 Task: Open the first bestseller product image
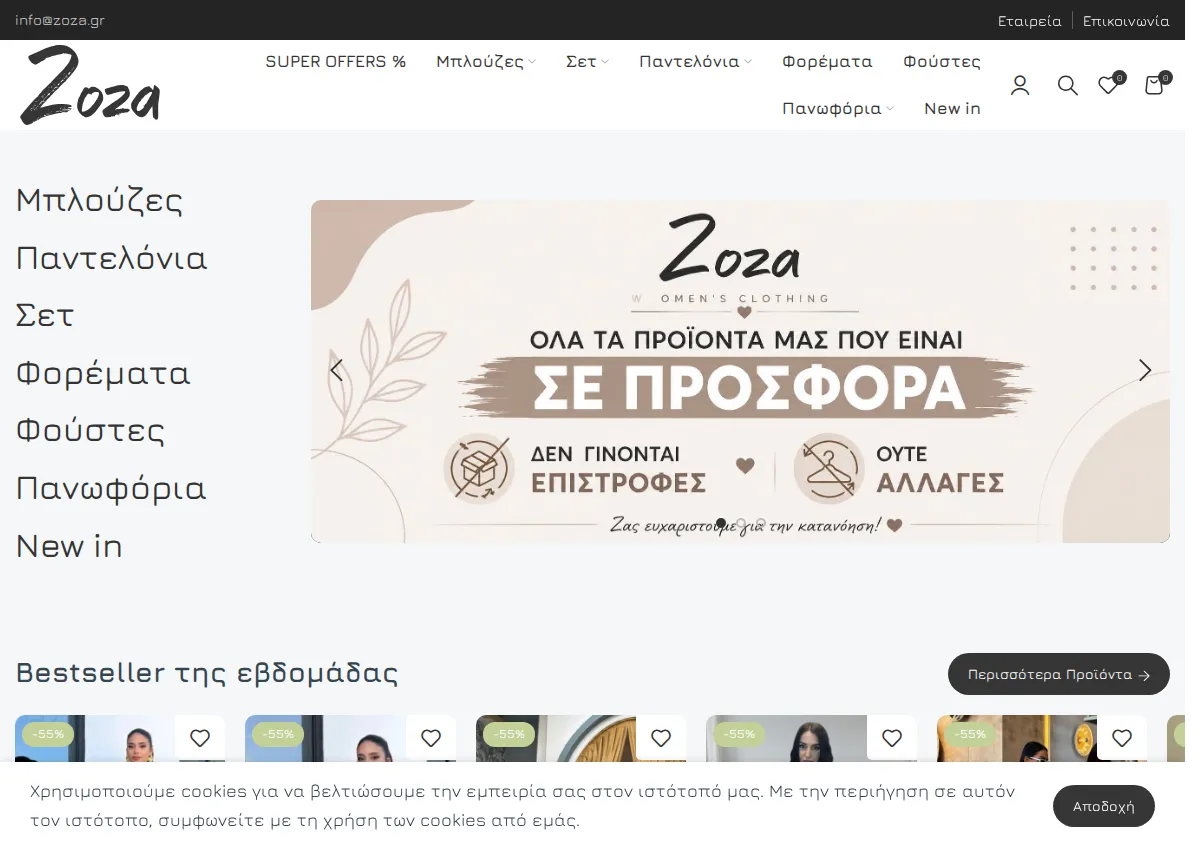tap(120, 740)
